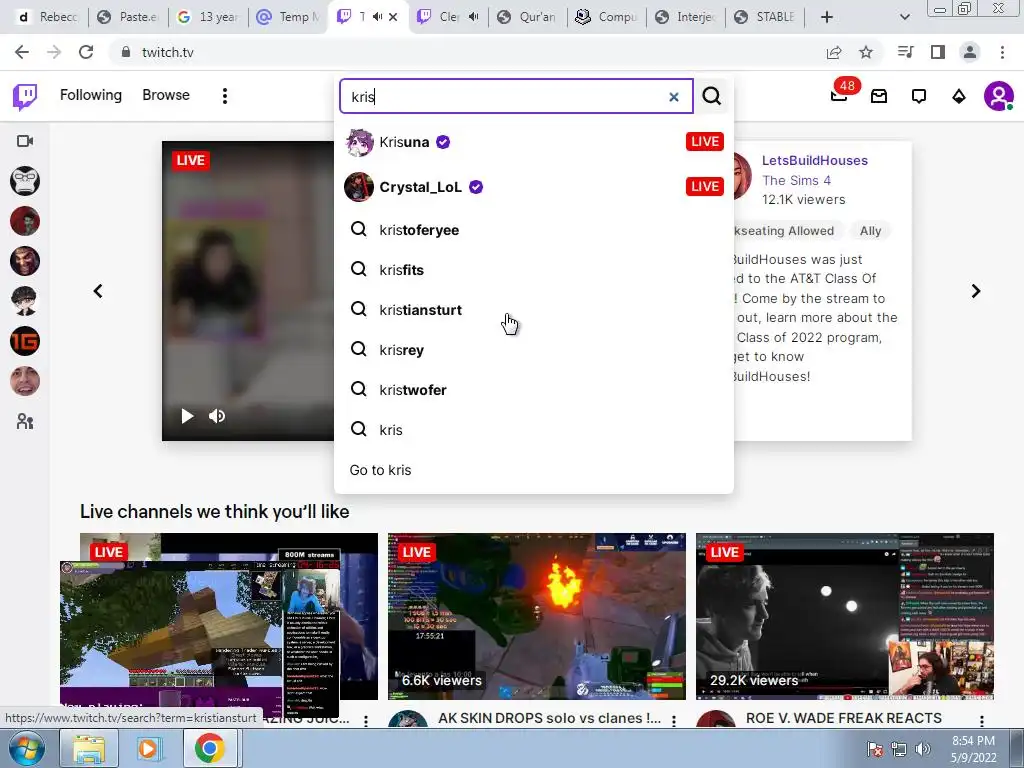Click the Get Bits diamond icon
1024x768 pixels.
click(958, 97)
